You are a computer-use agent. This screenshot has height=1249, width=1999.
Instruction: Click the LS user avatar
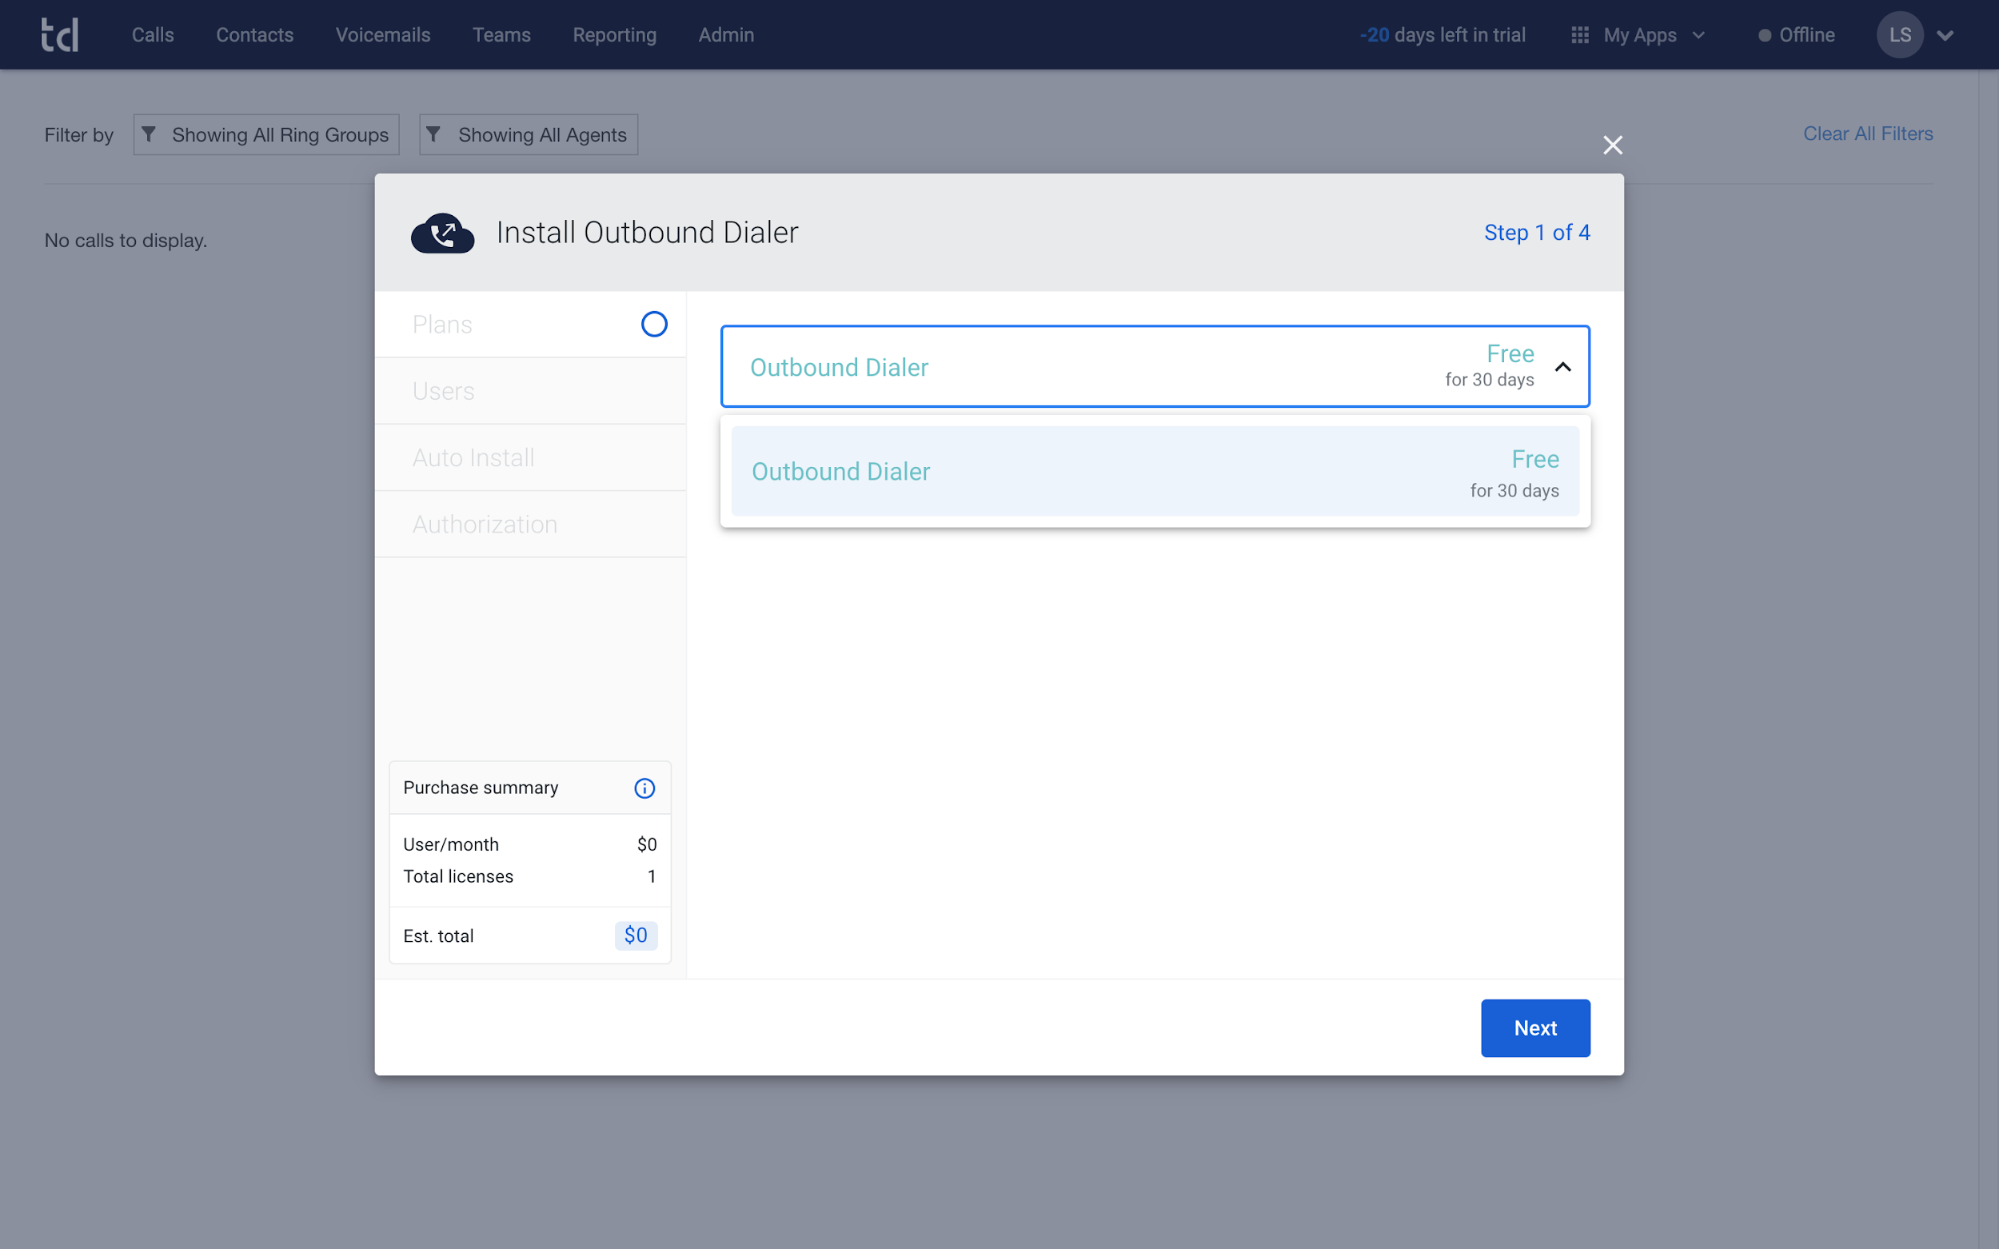(1900, 35)
